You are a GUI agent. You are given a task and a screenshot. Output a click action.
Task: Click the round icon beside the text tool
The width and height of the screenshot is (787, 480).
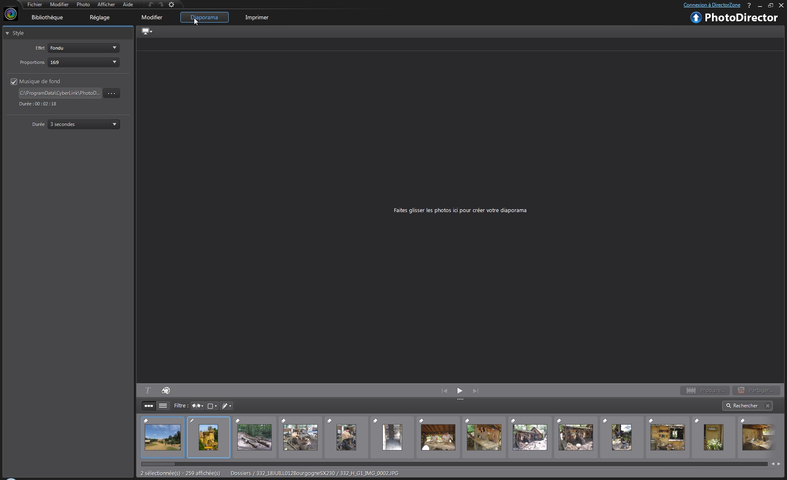point(166,390)
